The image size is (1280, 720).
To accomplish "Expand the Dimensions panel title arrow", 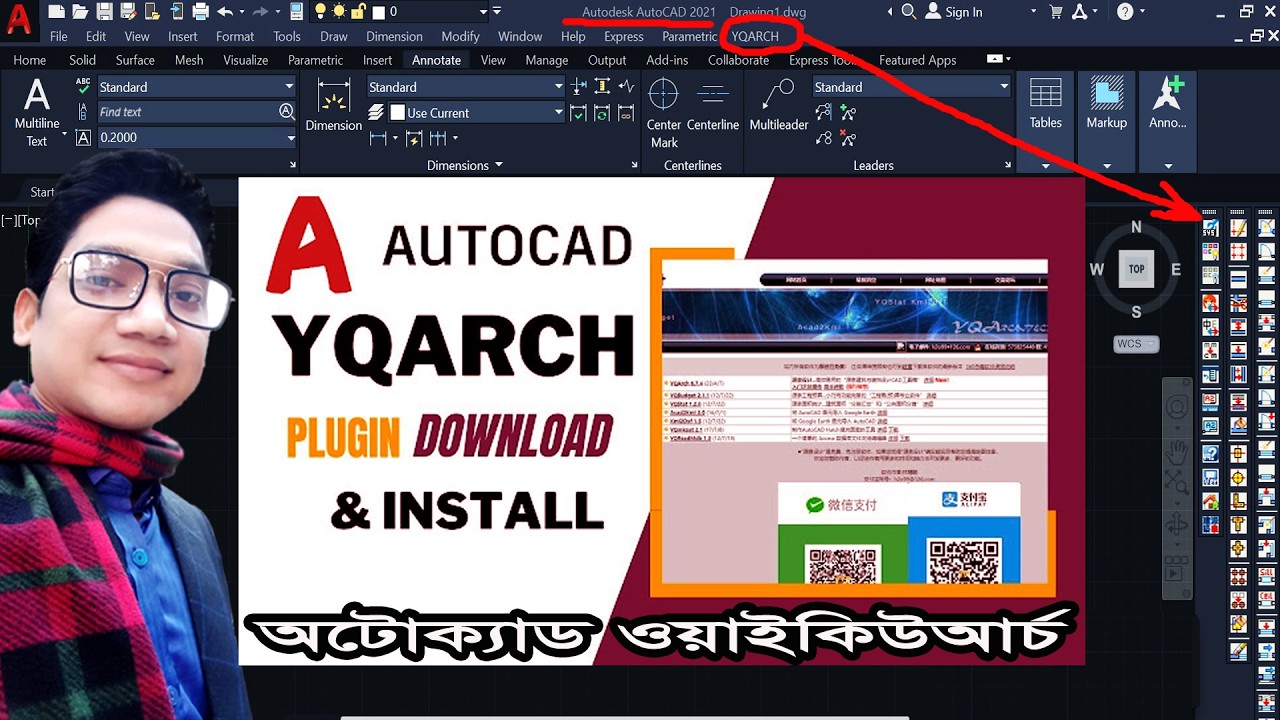I will (x=498, y=165).
